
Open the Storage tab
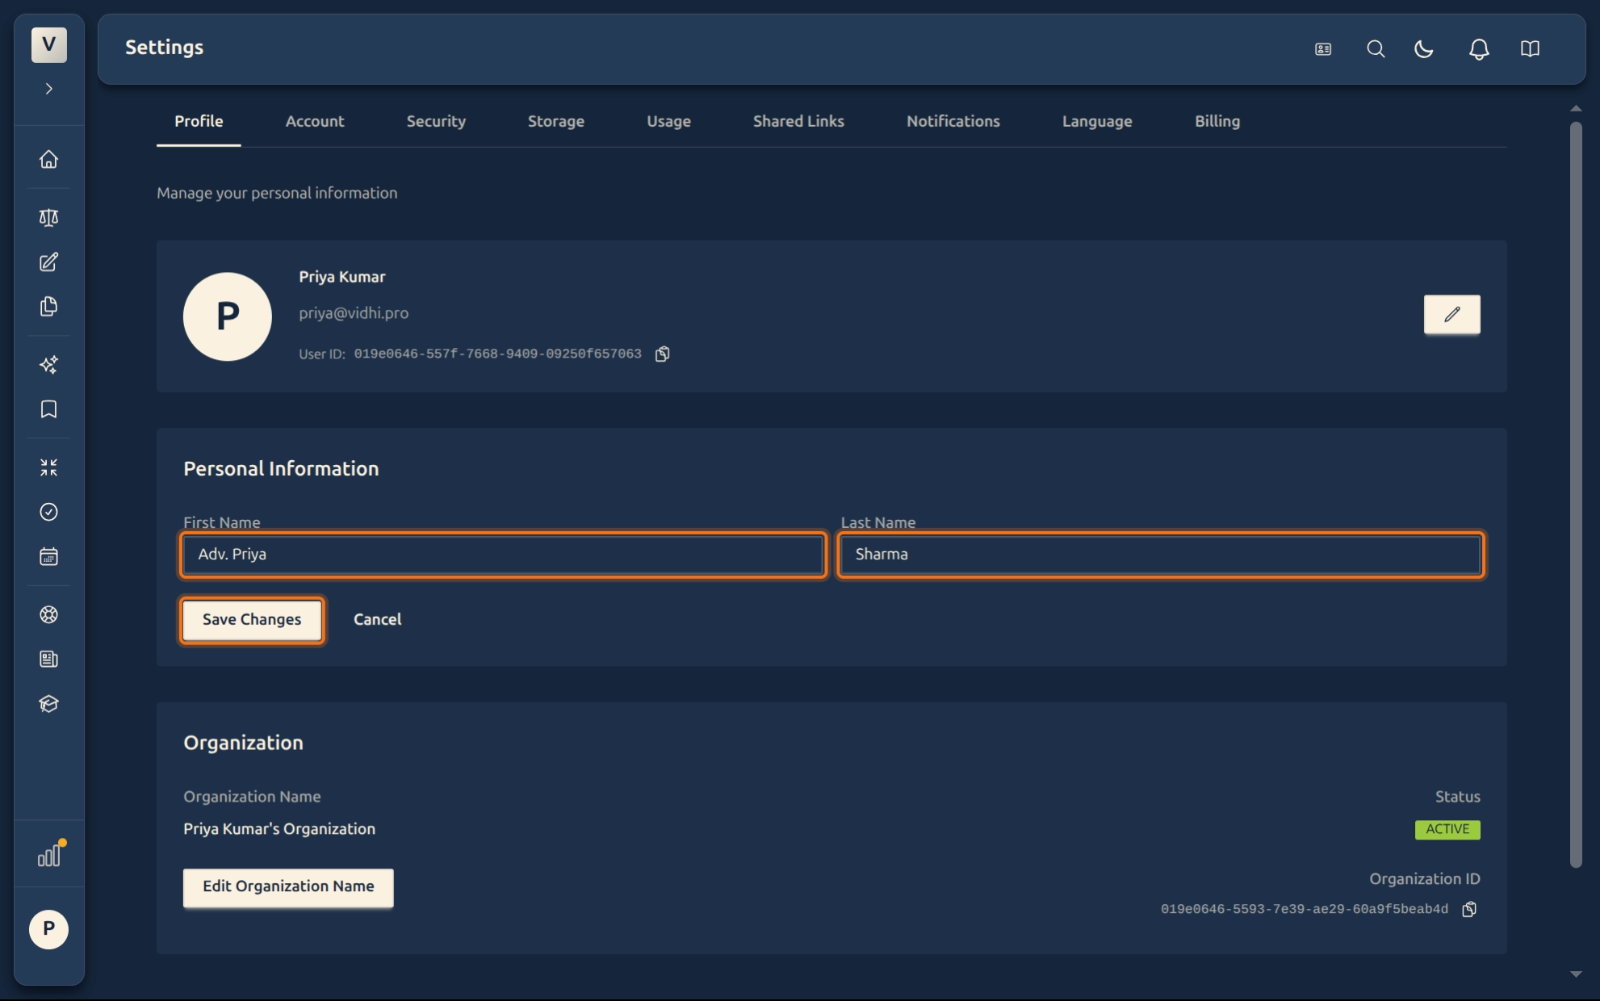tap(556, 121)
